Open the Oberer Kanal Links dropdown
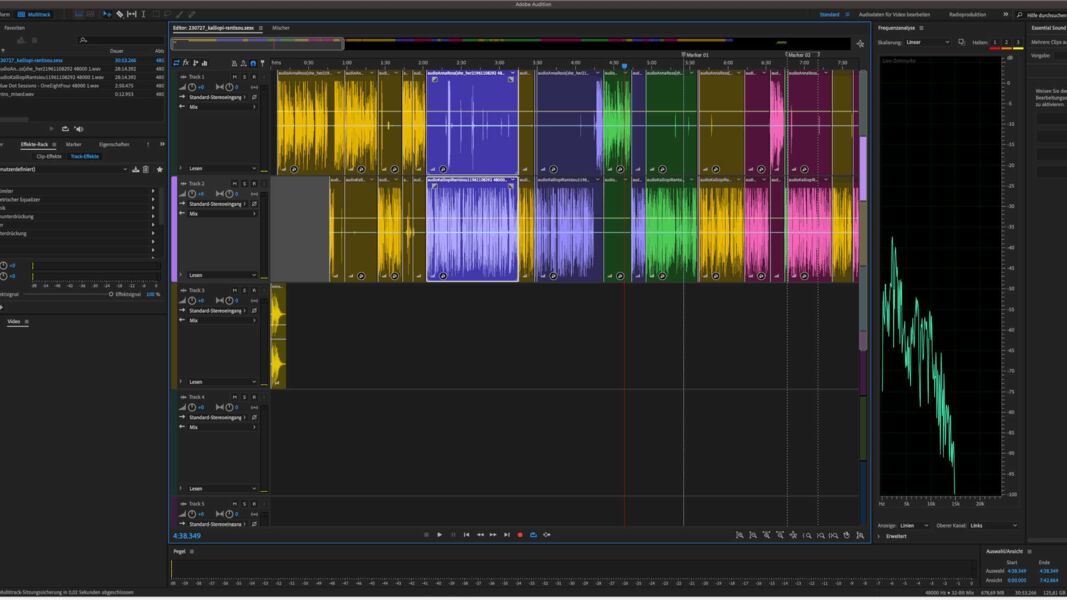 994,525
